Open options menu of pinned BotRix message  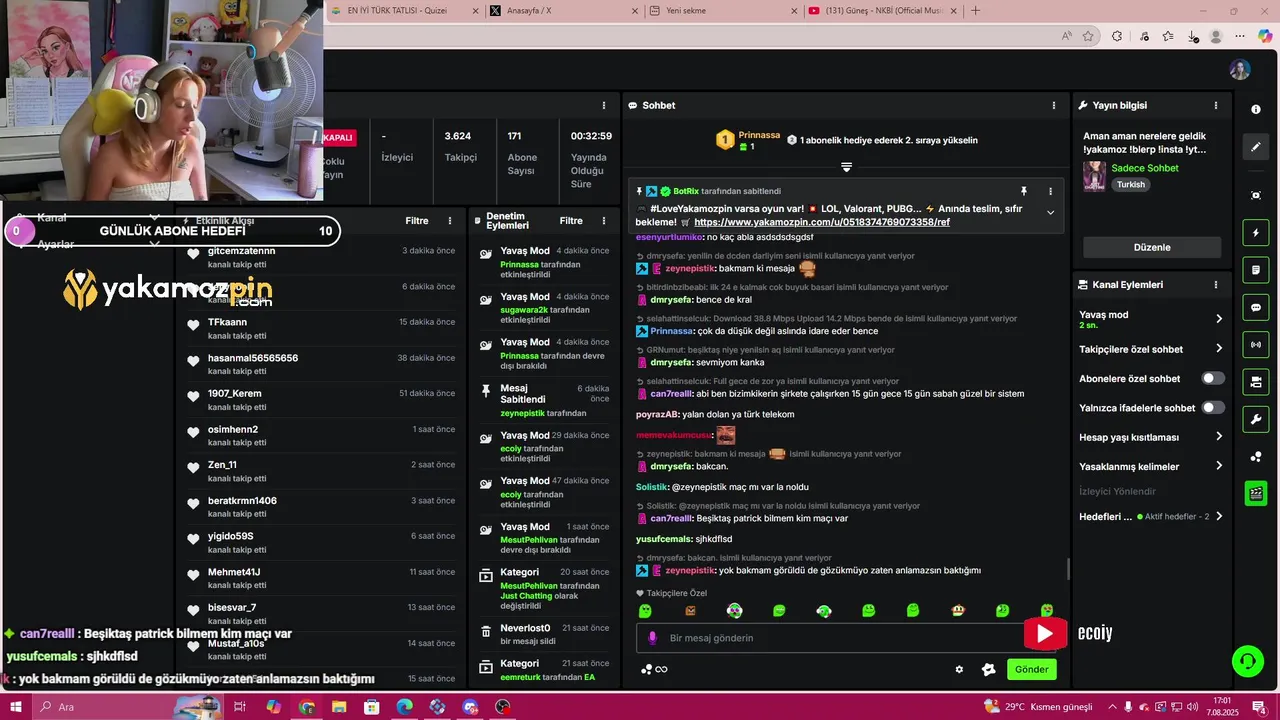(x=1050, y=191)
